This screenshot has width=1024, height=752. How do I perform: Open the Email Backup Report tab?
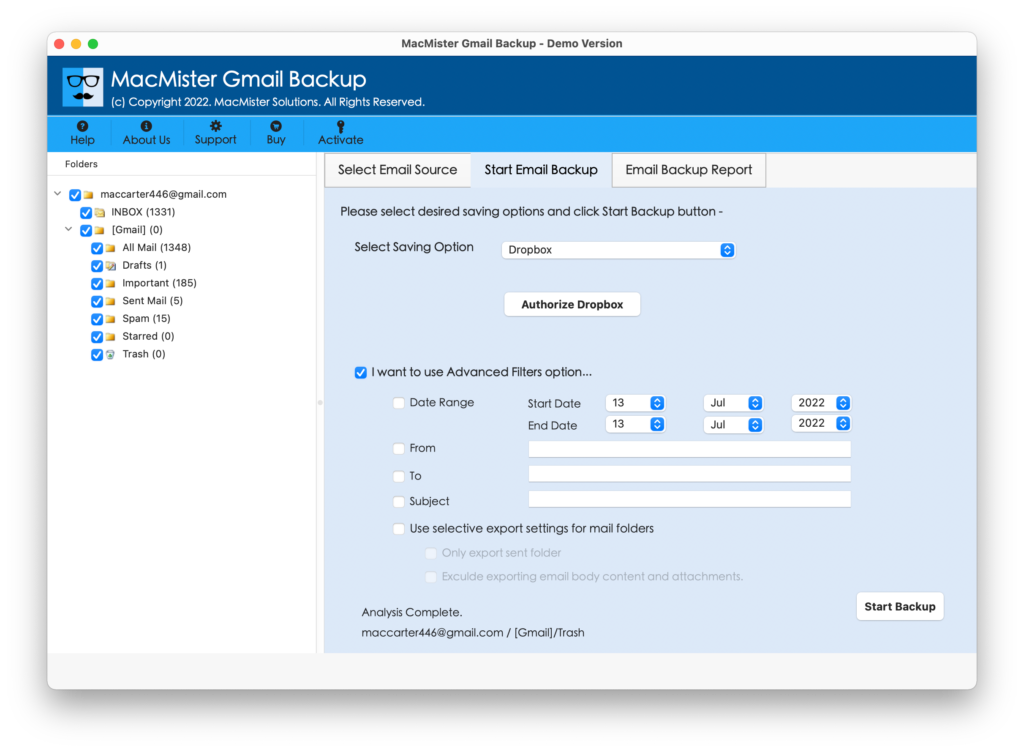click(688, 170)
